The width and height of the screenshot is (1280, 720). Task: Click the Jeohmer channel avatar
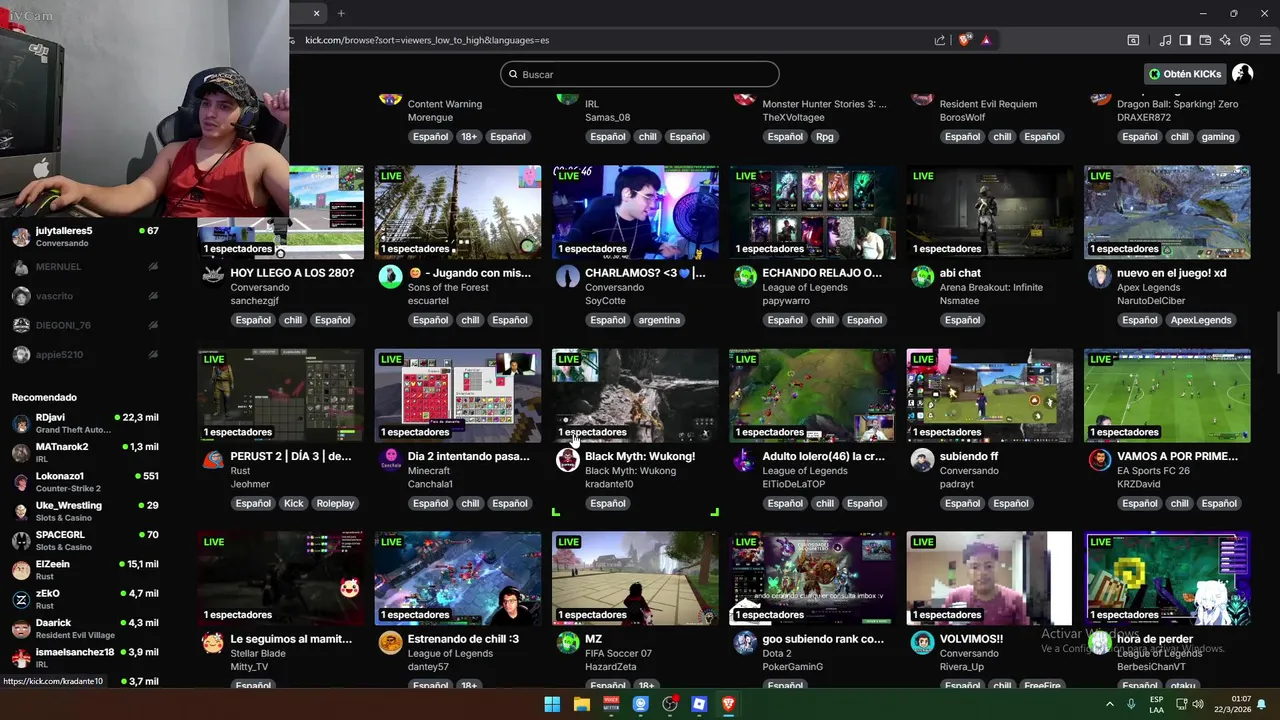pyautogui.click(x=213, y=460)
